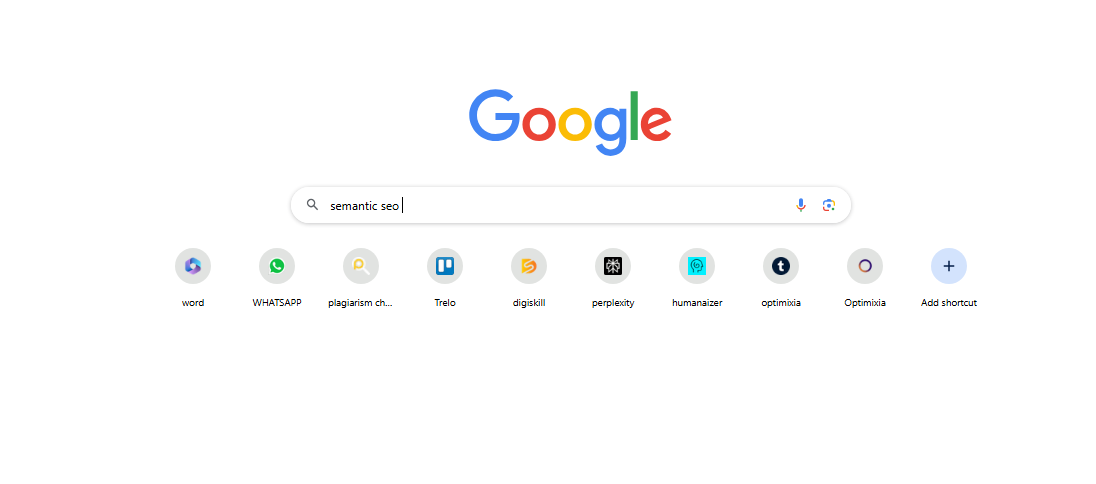Open the Trelo shortcut blue icon
Screen dimensions: 1096x484
coord(445,266)
